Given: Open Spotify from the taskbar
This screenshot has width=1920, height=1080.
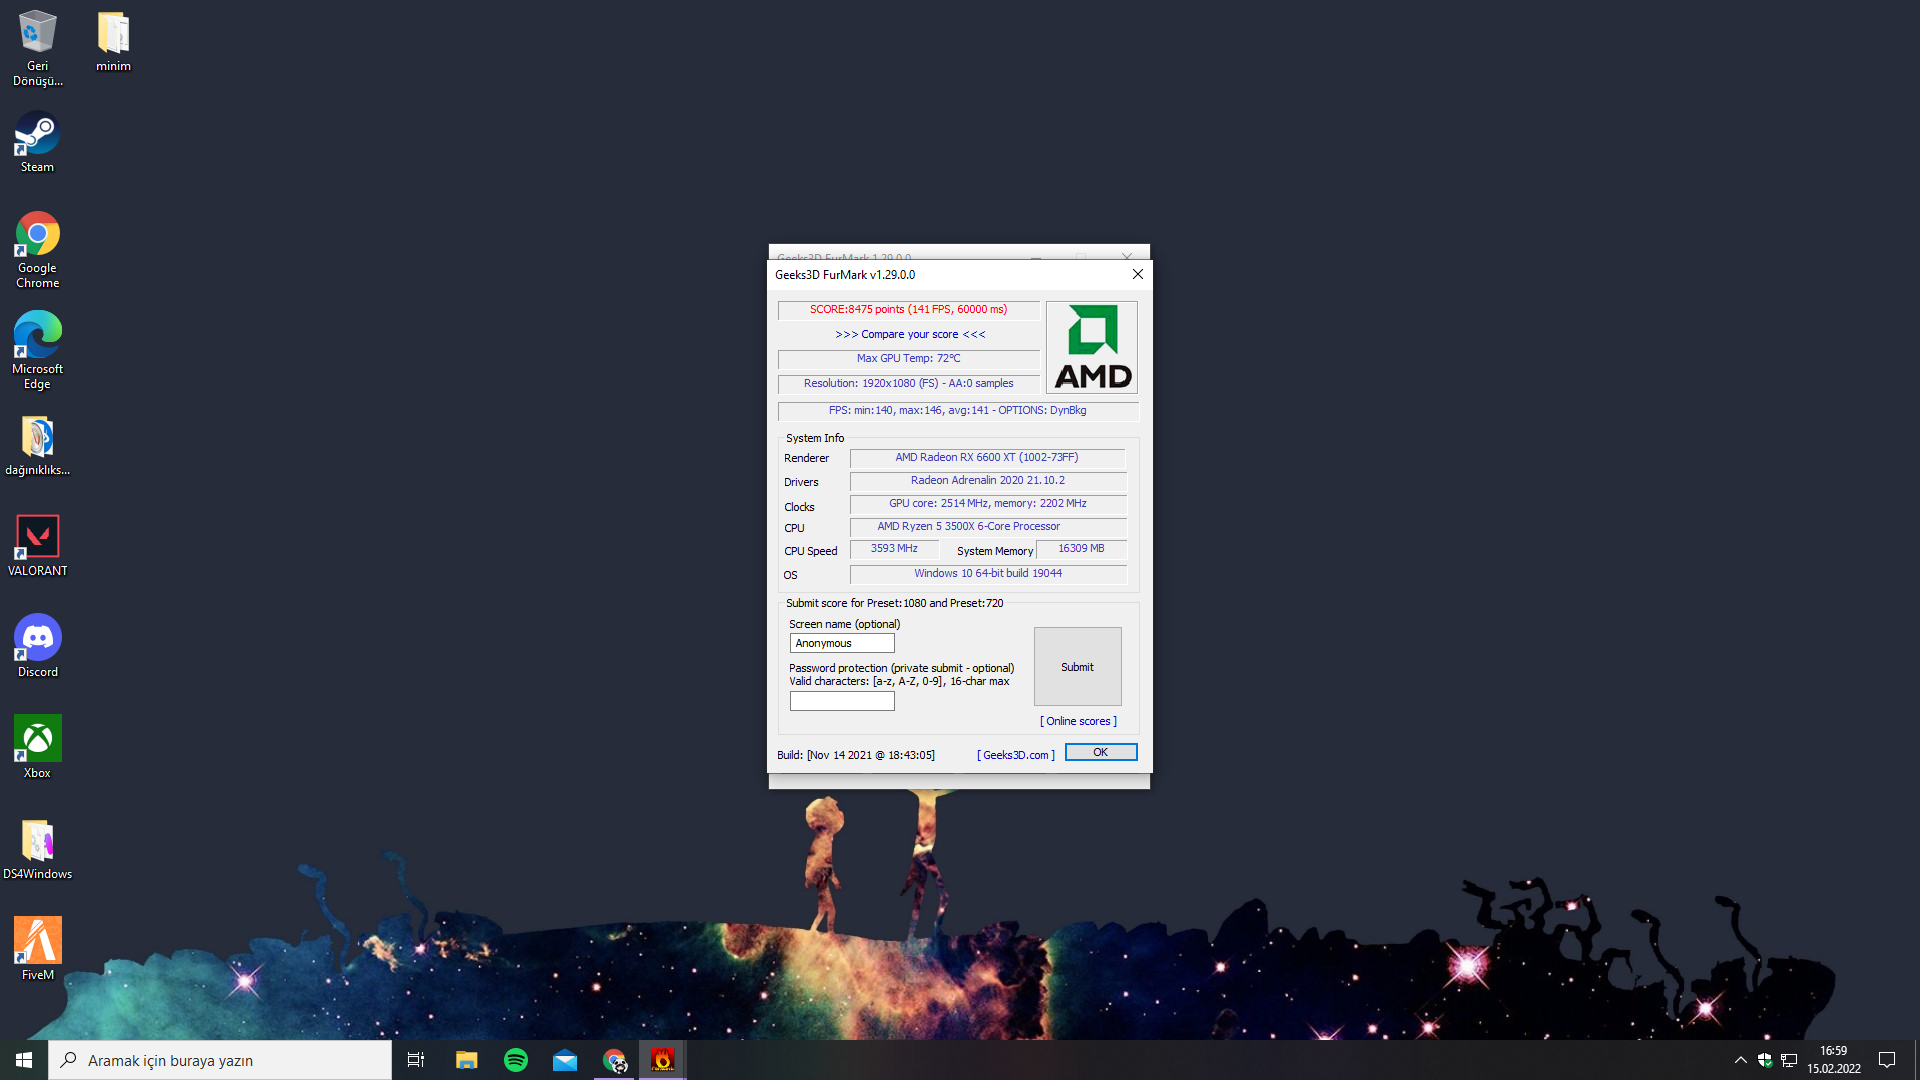Looking at the screenshot, I should (x=516, y=1060).
